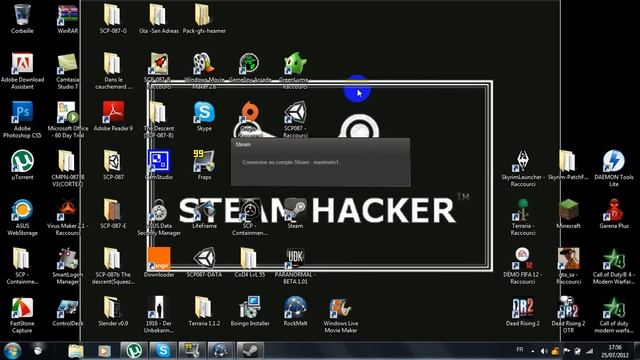Switch to µTorrent in the taskbar
This screenshot has height=360, width=640.
tap(134, 351)
